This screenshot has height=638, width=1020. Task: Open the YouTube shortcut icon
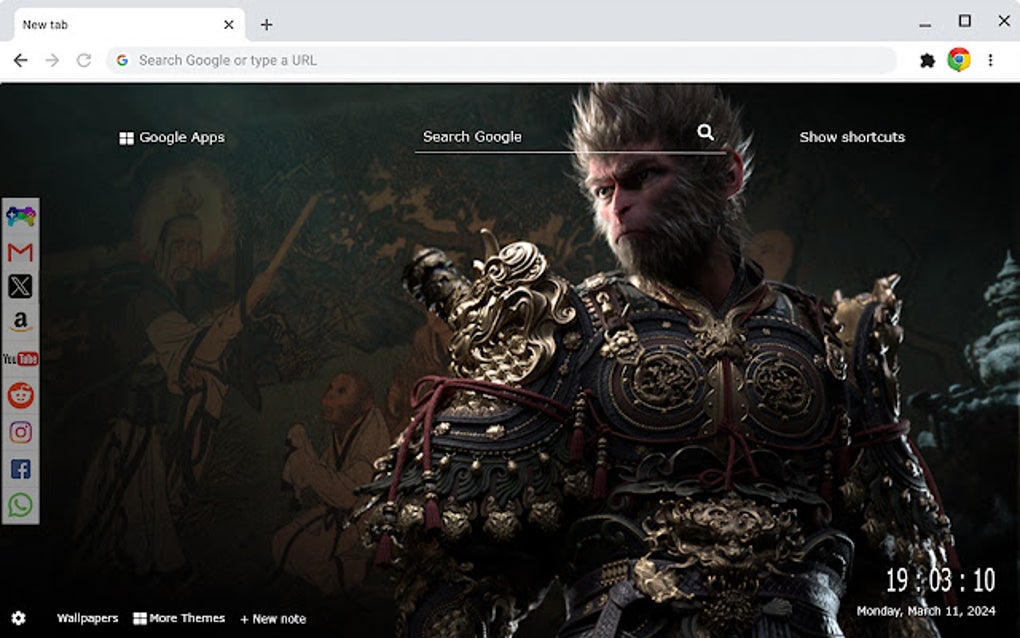21,358
